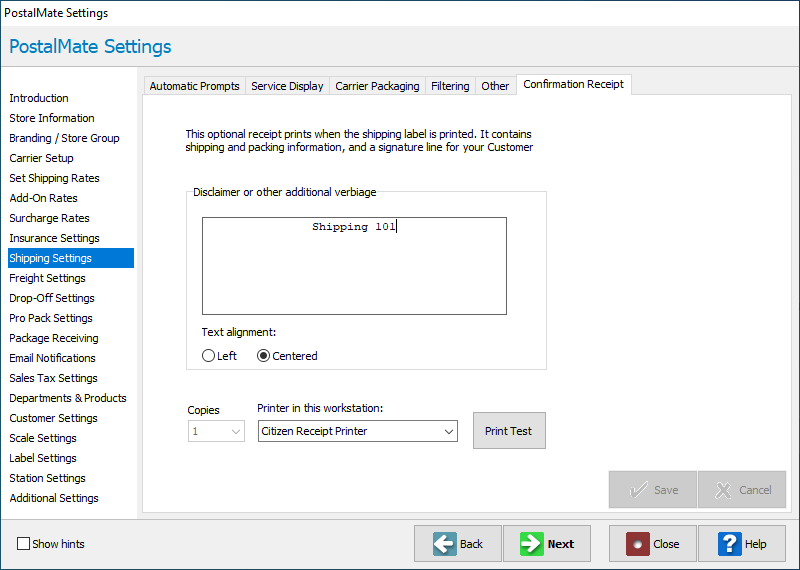
Task: Click the Cancel X icon
Action: coord(723,490)
